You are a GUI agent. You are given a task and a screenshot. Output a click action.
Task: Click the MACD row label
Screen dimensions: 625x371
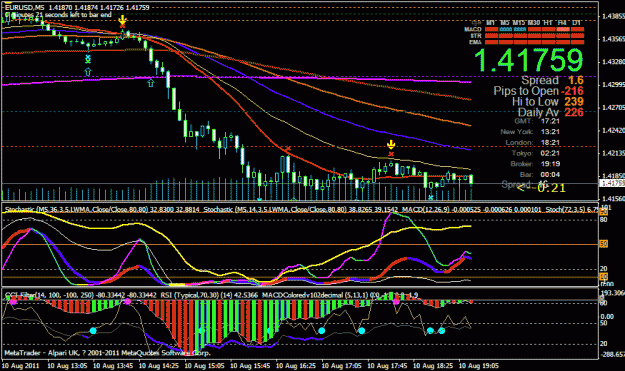tap(473, 29)
